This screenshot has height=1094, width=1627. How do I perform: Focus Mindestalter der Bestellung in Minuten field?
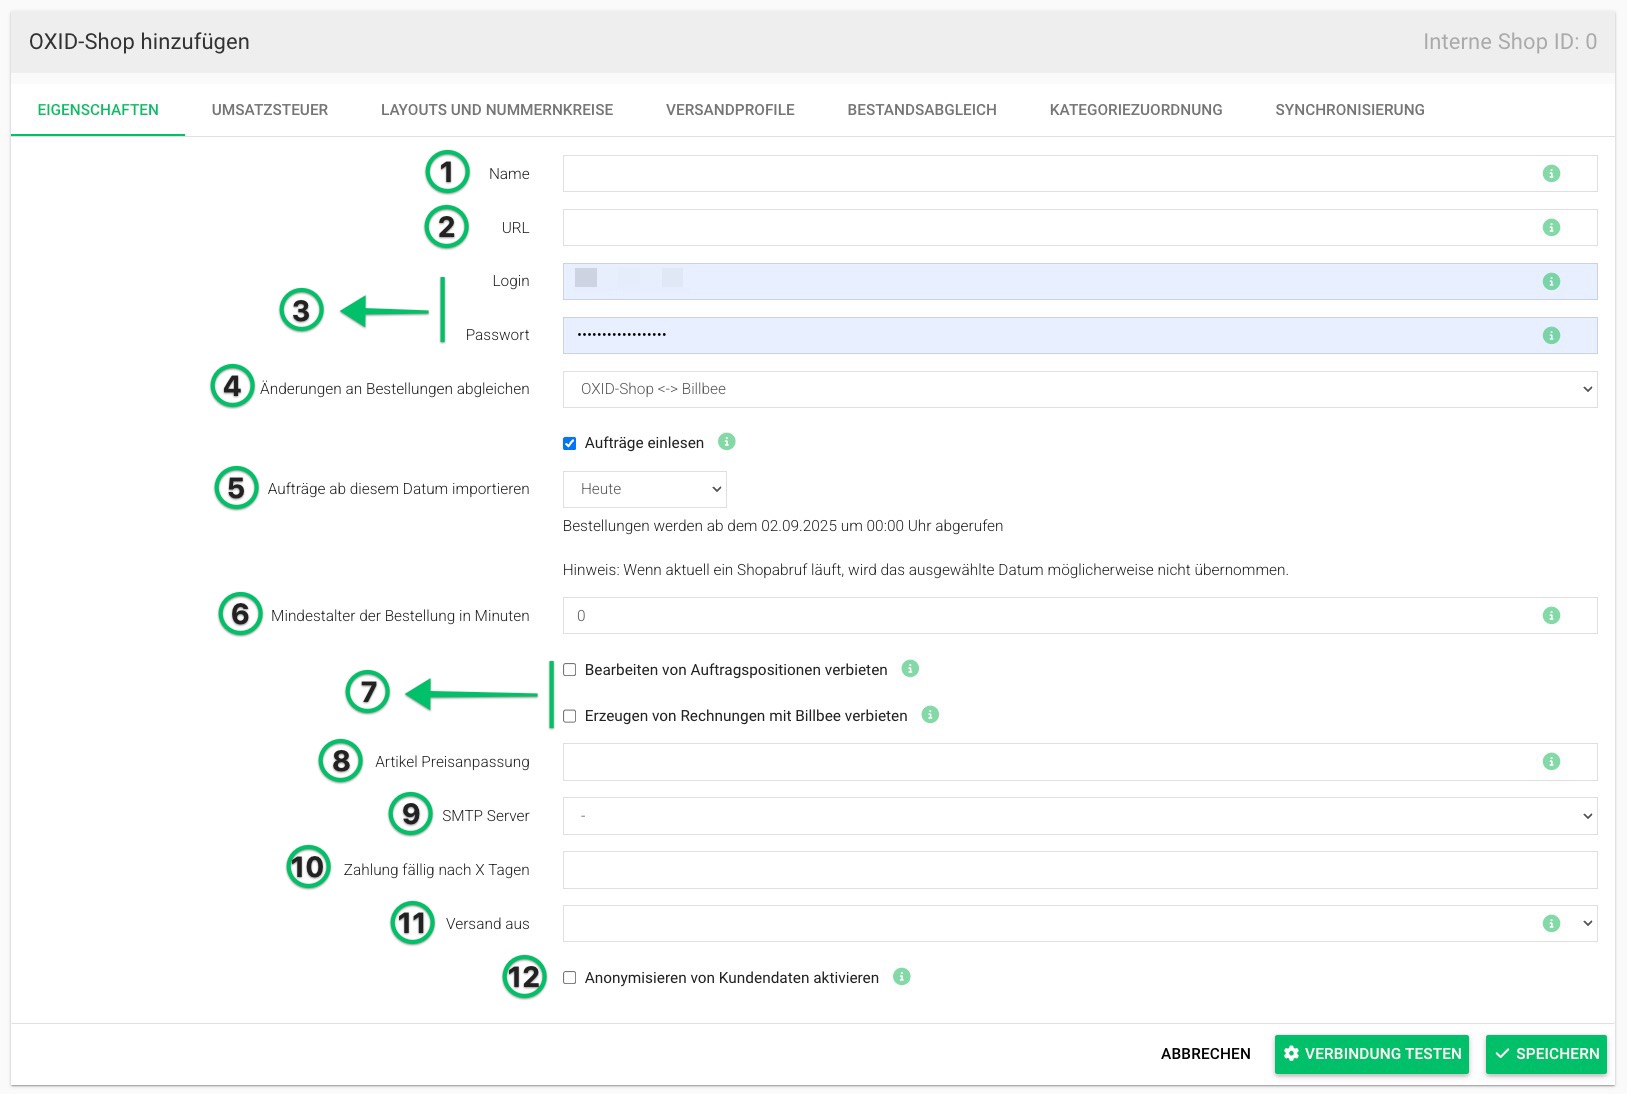point(1080,616)
